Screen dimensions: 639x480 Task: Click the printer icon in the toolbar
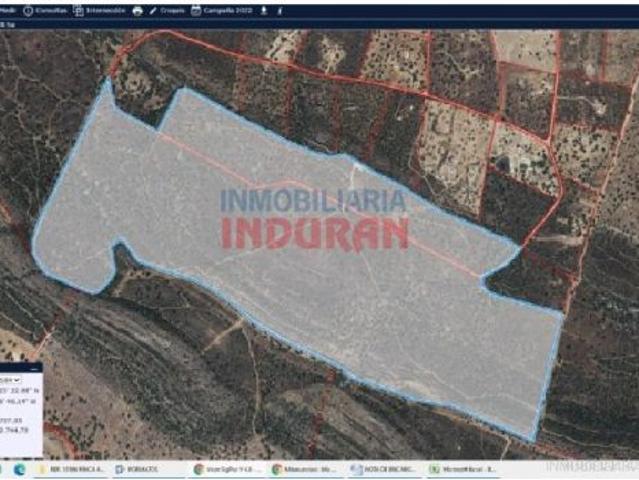137,11
